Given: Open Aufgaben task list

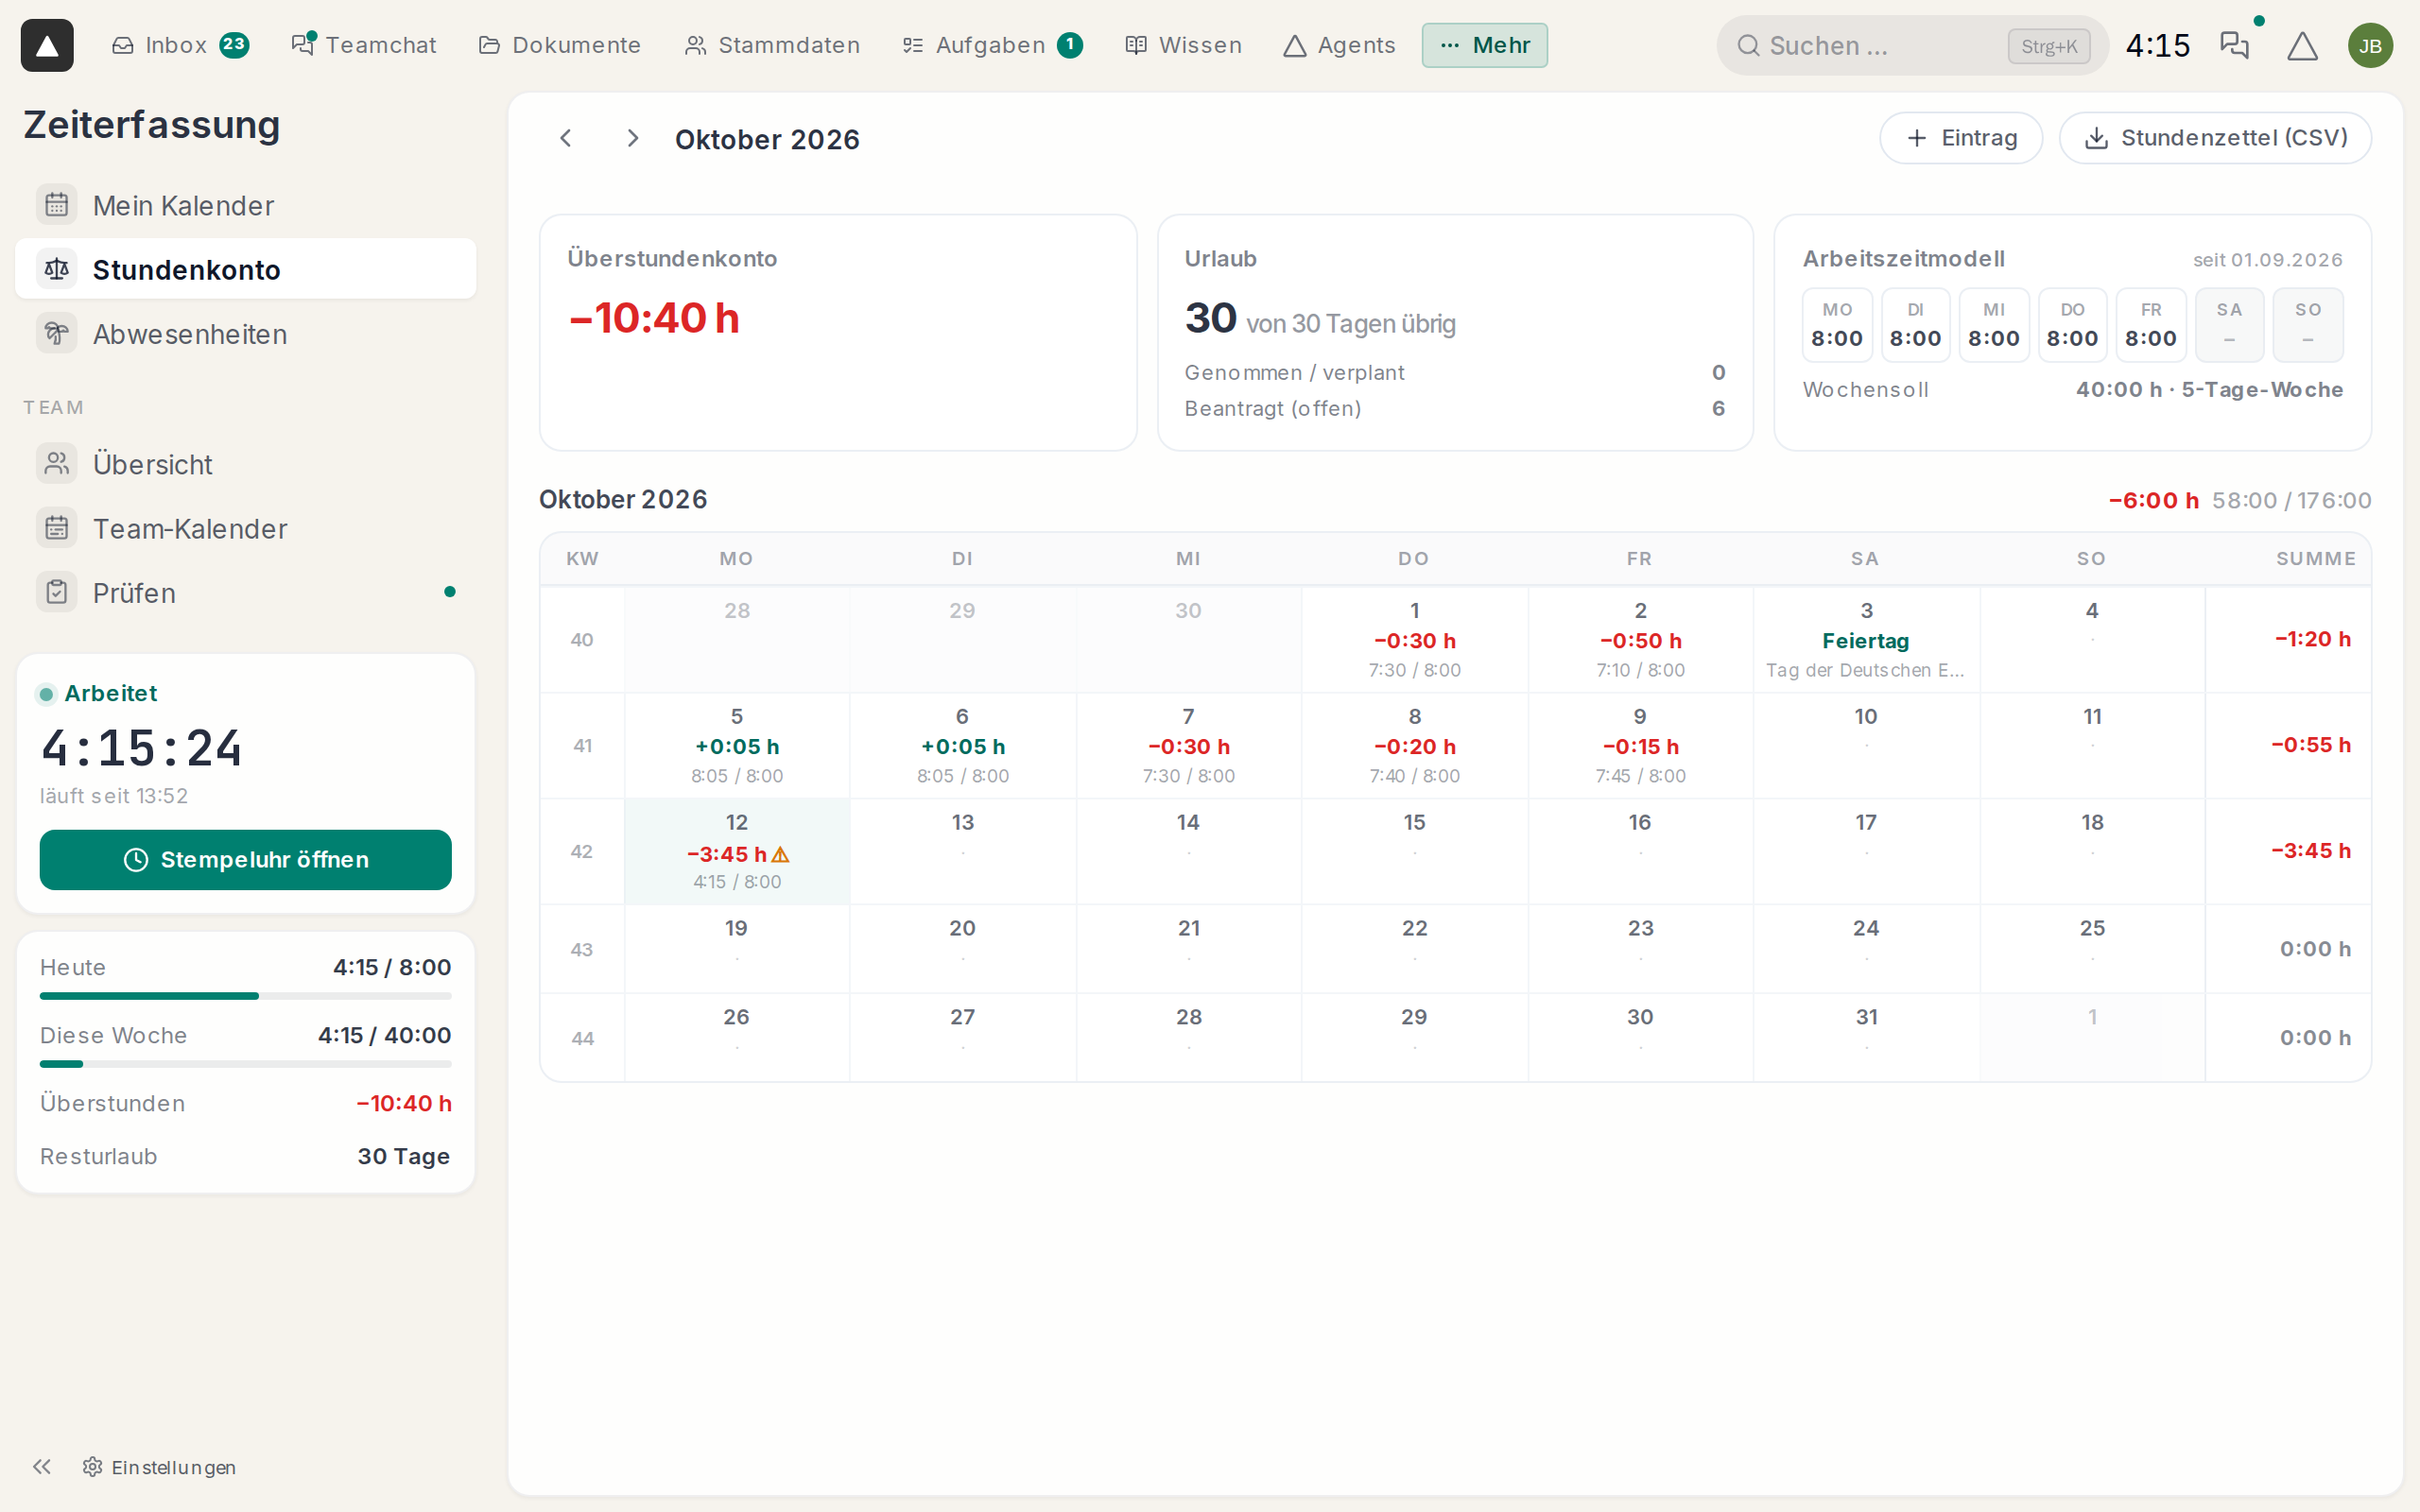Looking at the screenshot, I should (x=992, y=45).
